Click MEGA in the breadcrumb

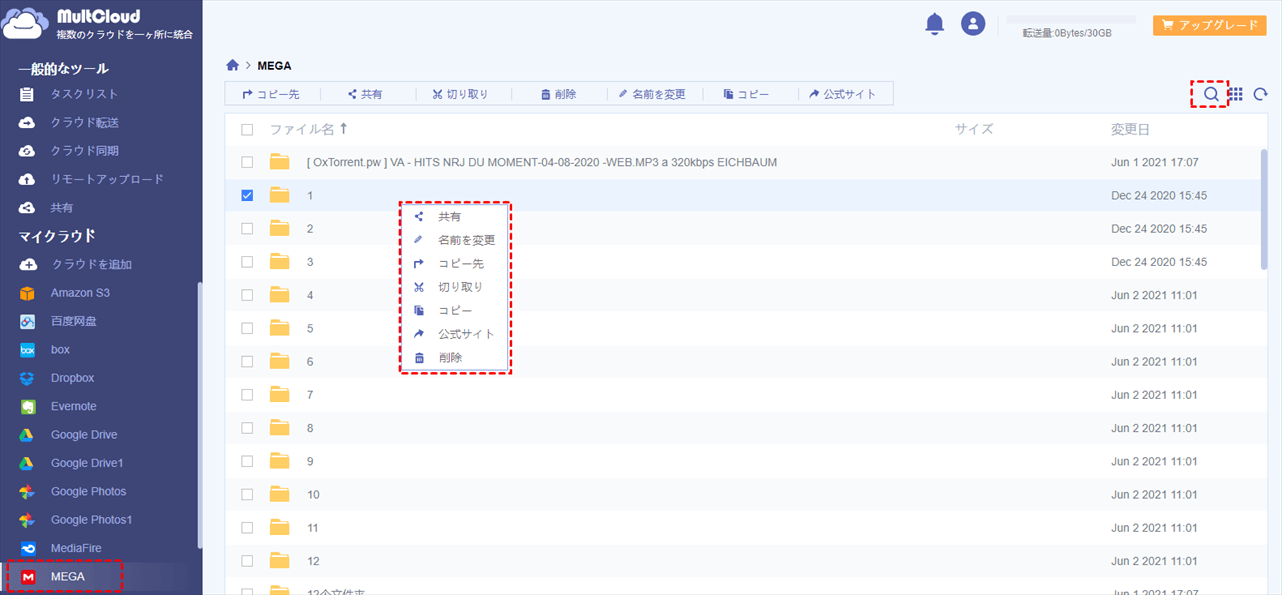click(x=275, y=66)
